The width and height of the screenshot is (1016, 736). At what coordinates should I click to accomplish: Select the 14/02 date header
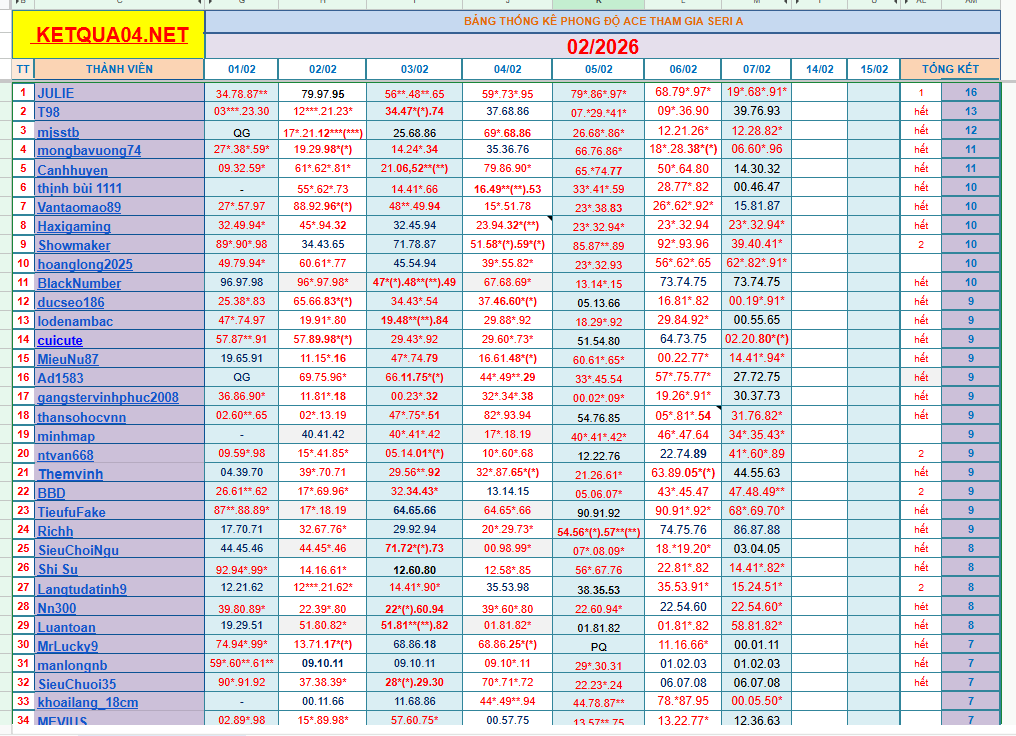(819, 69)
